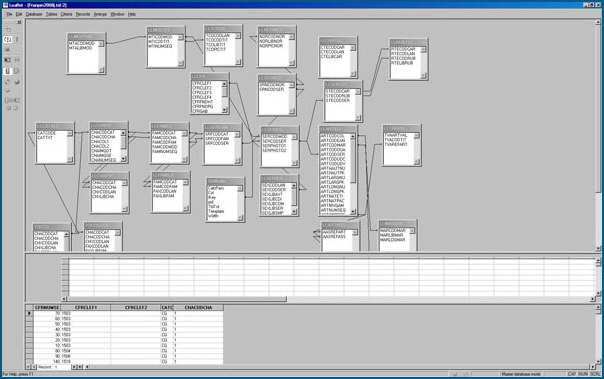
Task: Click the CAP status bar indicator
Action: pyautogui.click(x=572, y=374)
